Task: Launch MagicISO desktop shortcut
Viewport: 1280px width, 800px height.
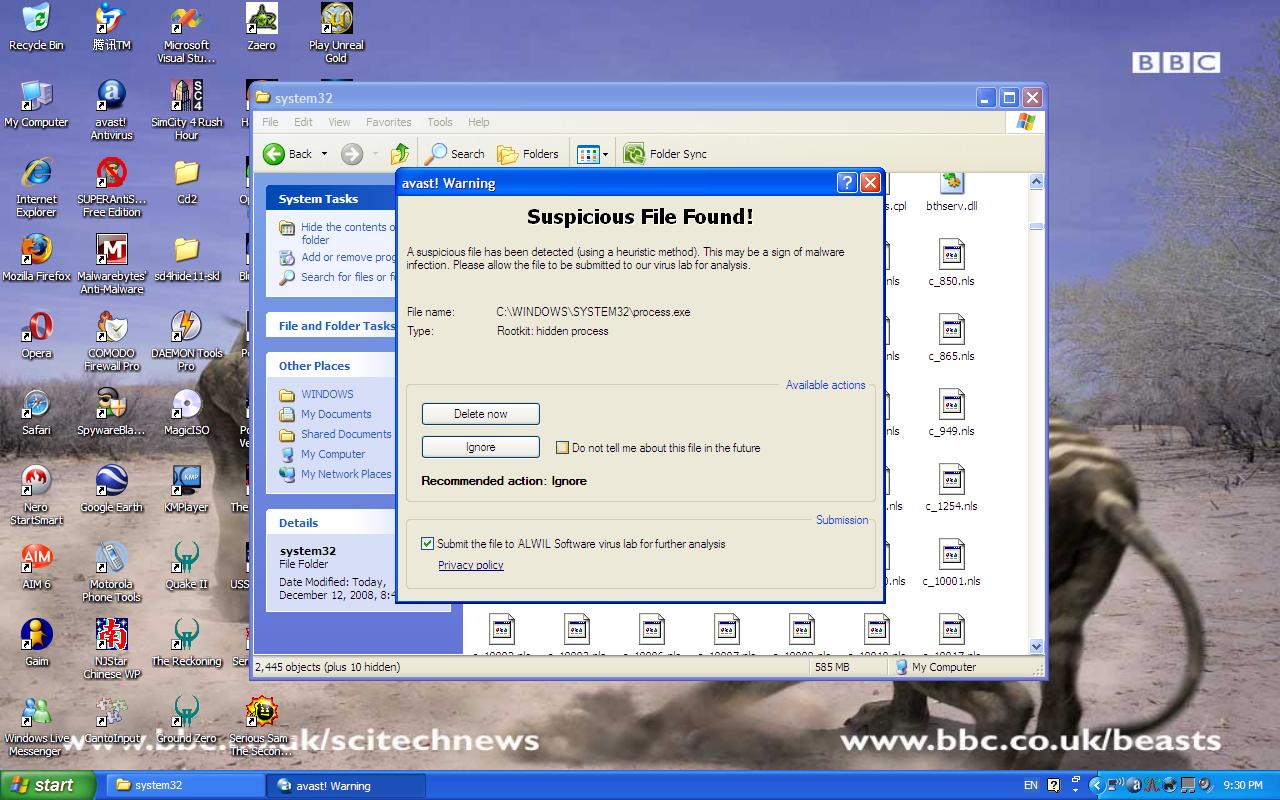Action: click(x=186, y=412)
